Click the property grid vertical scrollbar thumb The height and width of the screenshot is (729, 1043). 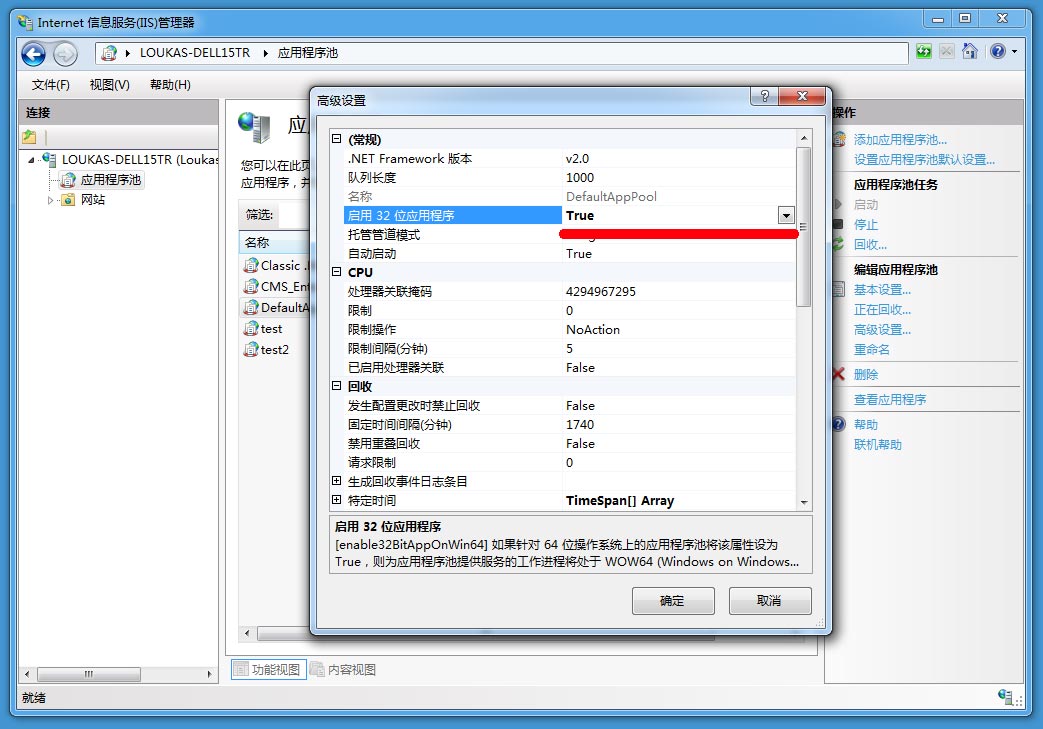coord(804,227)
